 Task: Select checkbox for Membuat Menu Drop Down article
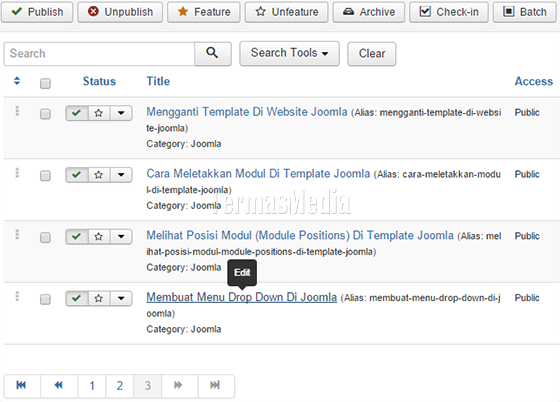[x=45, y=299]
